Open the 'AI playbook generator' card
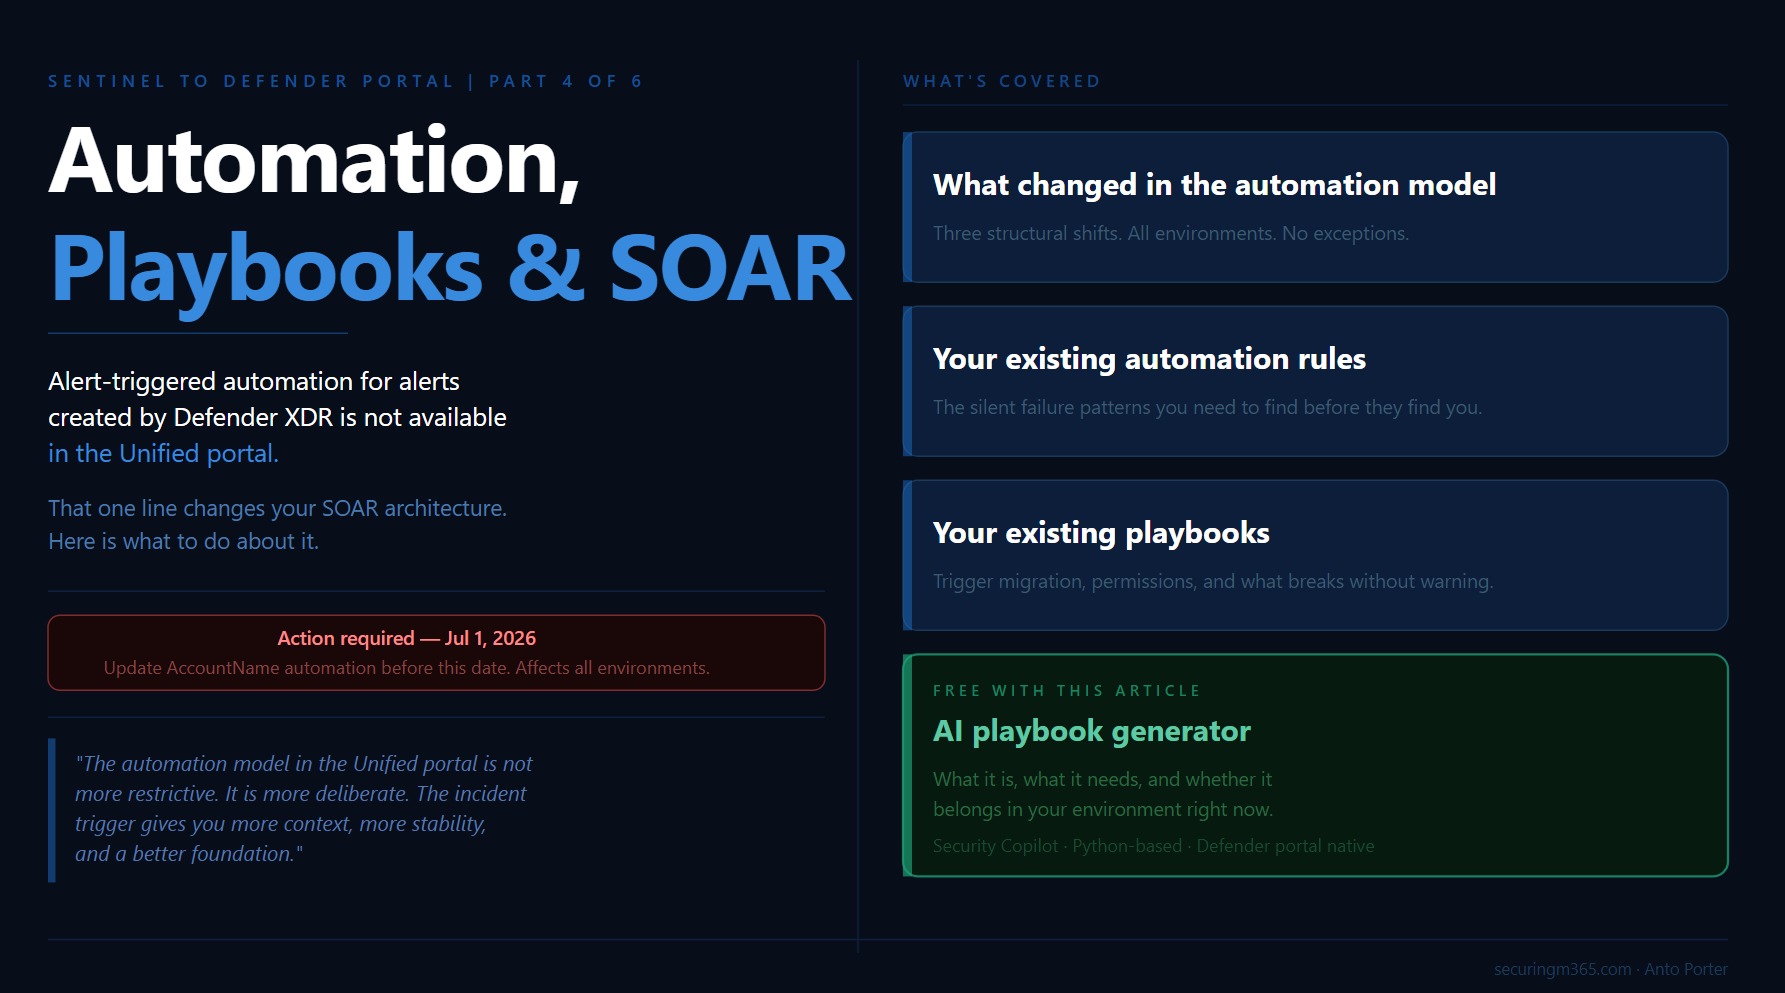Screen dimensions: 1785x993 (1315, 765)
